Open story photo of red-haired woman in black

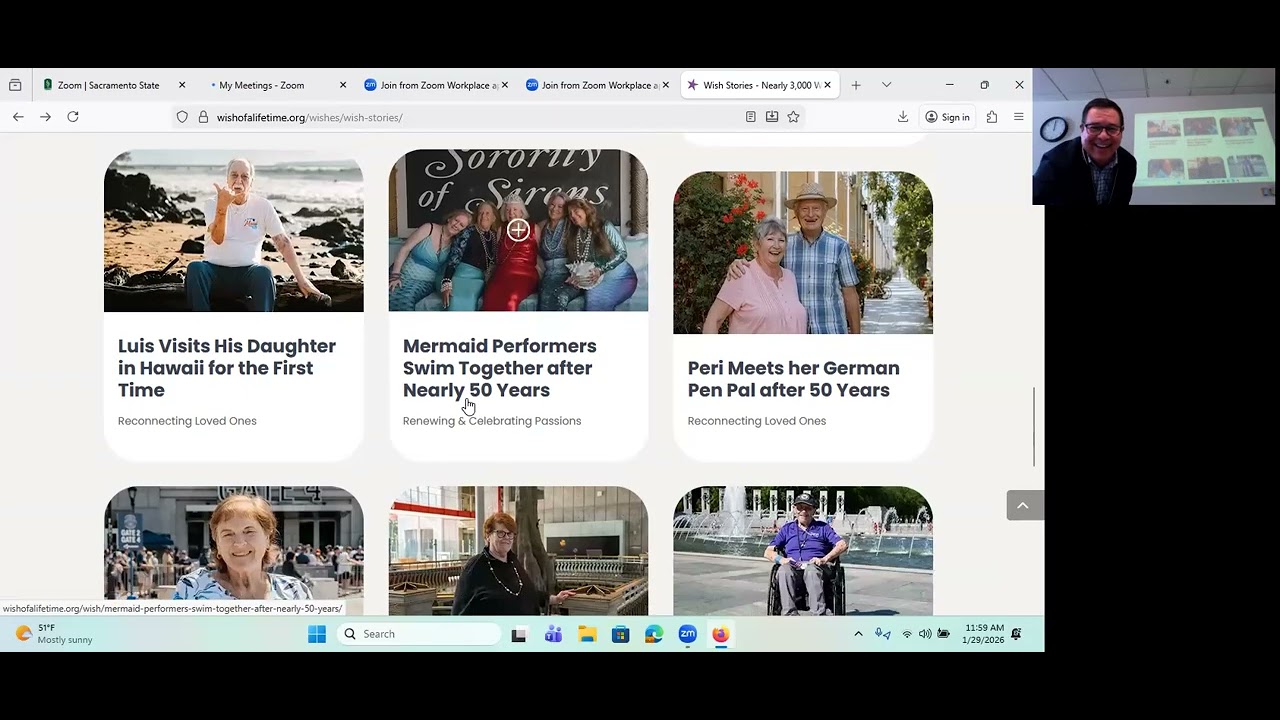click(x=518, y=549)
